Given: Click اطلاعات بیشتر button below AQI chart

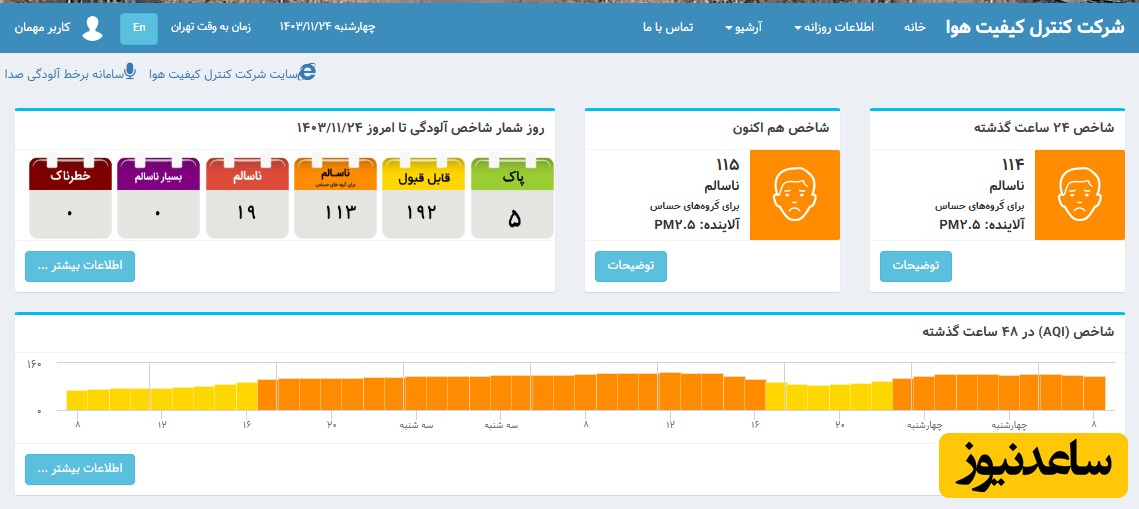Looking at the screenshot, I should pos(80,469).
